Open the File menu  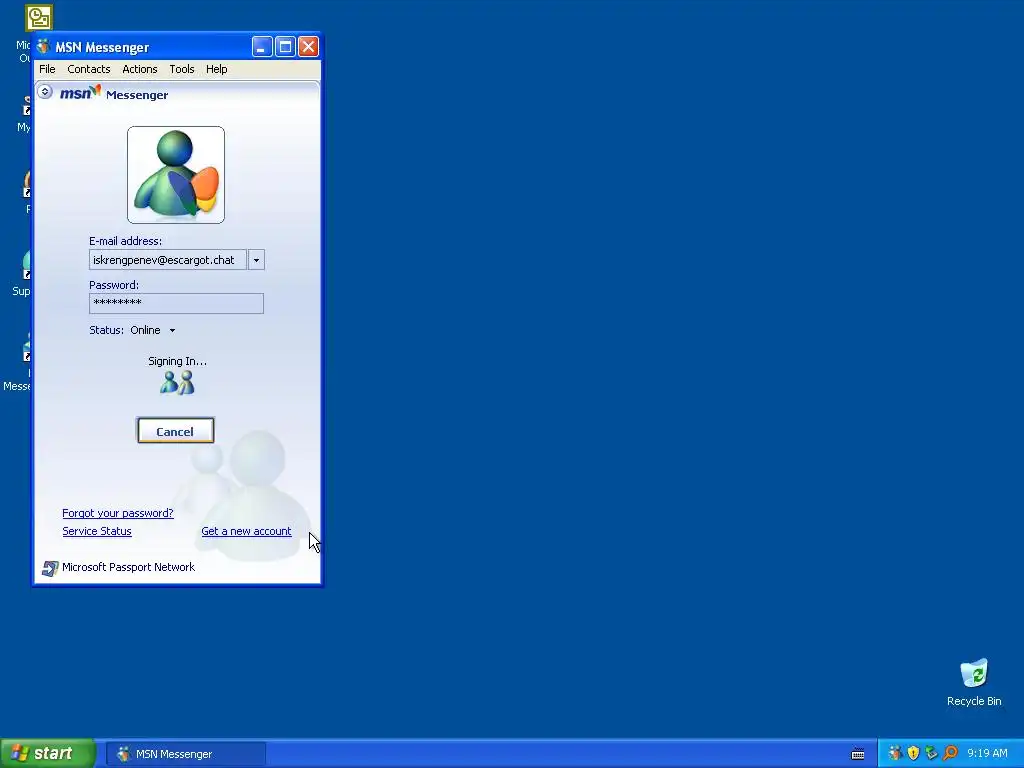pyautogui.click(x=47, y=69)
